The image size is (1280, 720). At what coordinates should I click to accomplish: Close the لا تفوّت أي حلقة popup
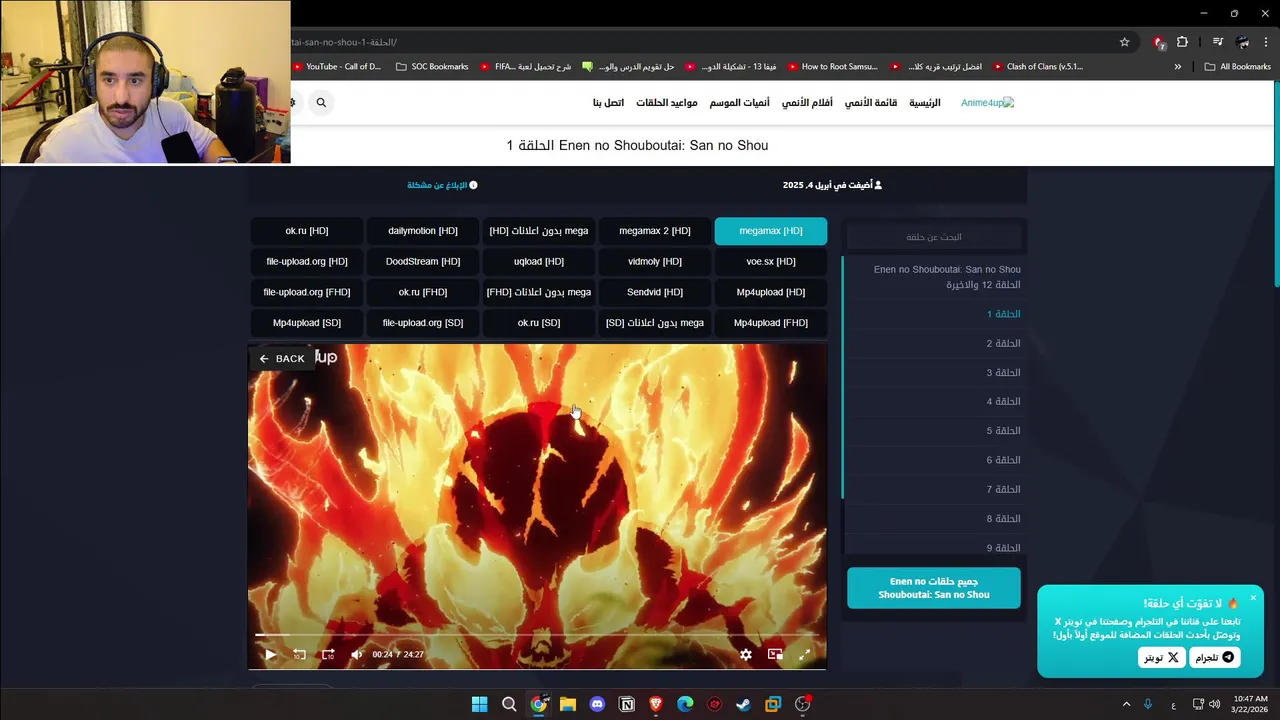(x=1253, y=599)
